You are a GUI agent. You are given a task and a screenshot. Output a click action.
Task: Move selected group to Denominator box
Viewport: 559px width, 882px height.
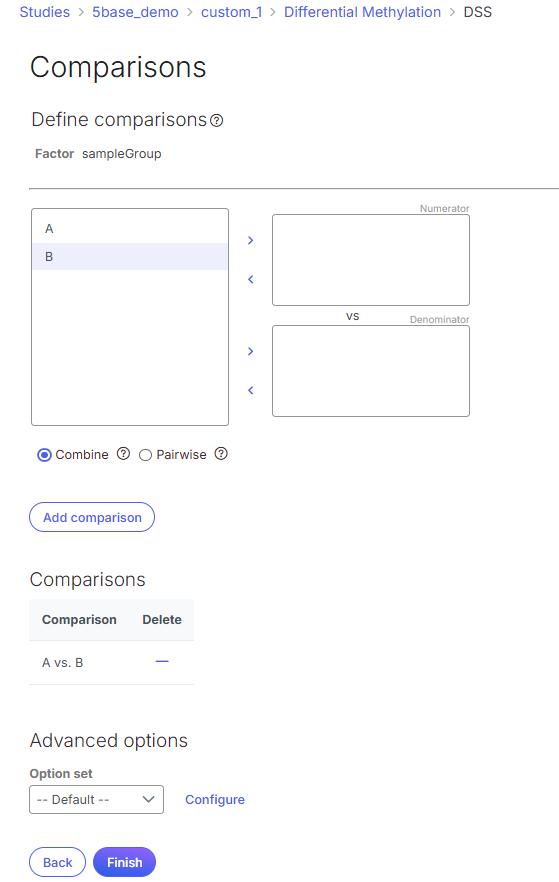251,351
